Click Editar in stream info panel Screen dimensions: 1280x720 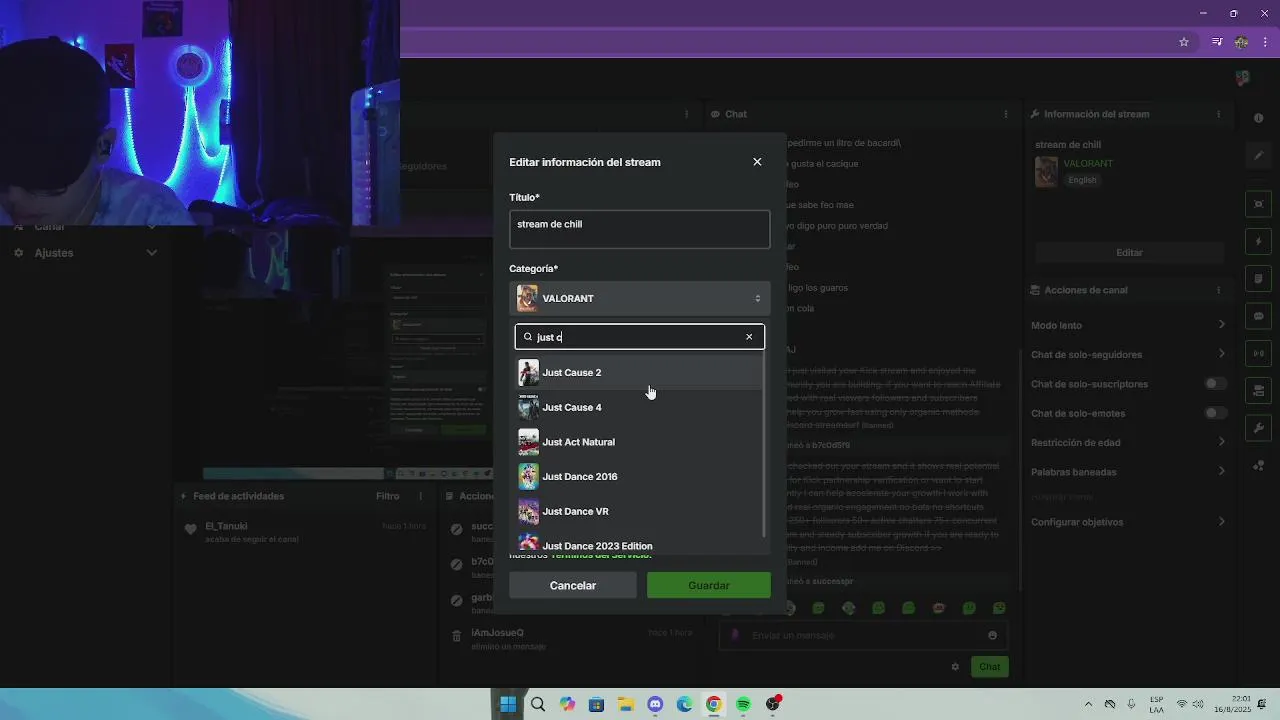point(1129,252)
